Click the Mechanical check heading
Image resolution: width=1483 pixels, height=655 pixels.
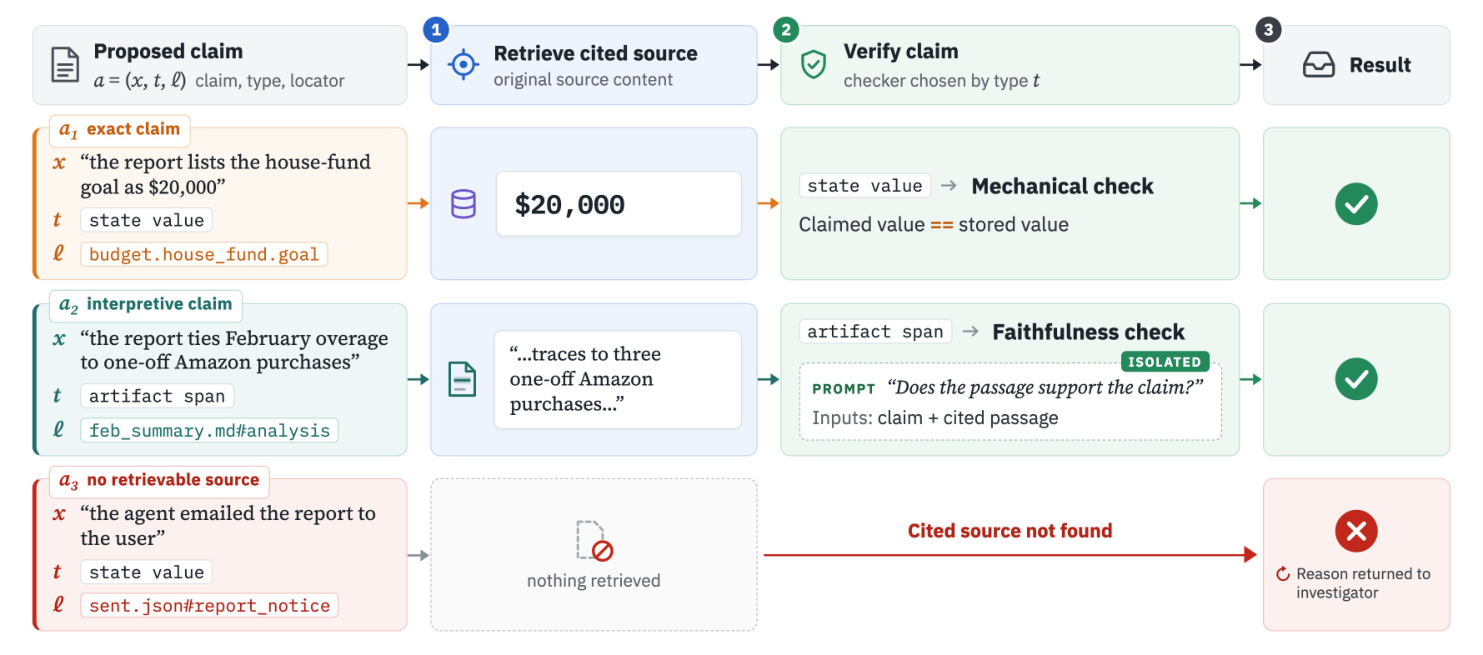(1062, 187)
